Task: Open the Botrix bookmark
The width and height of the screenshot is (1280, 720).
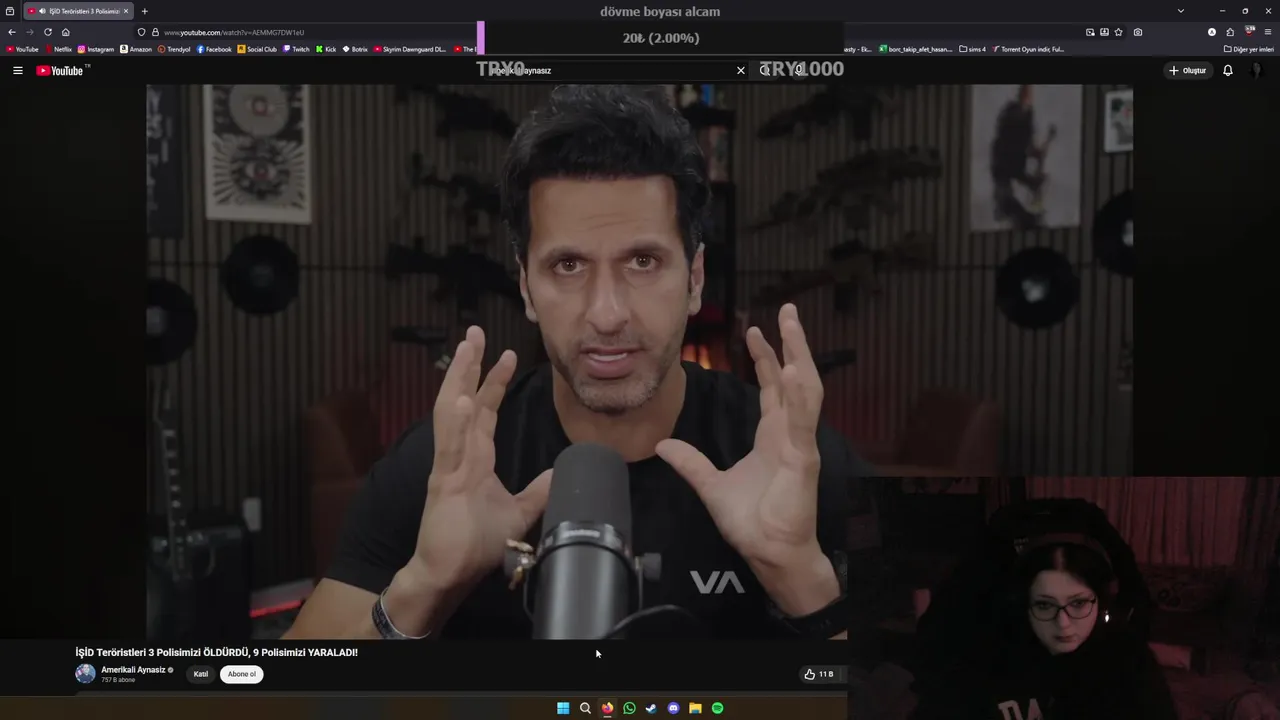Action: point(355,49)
